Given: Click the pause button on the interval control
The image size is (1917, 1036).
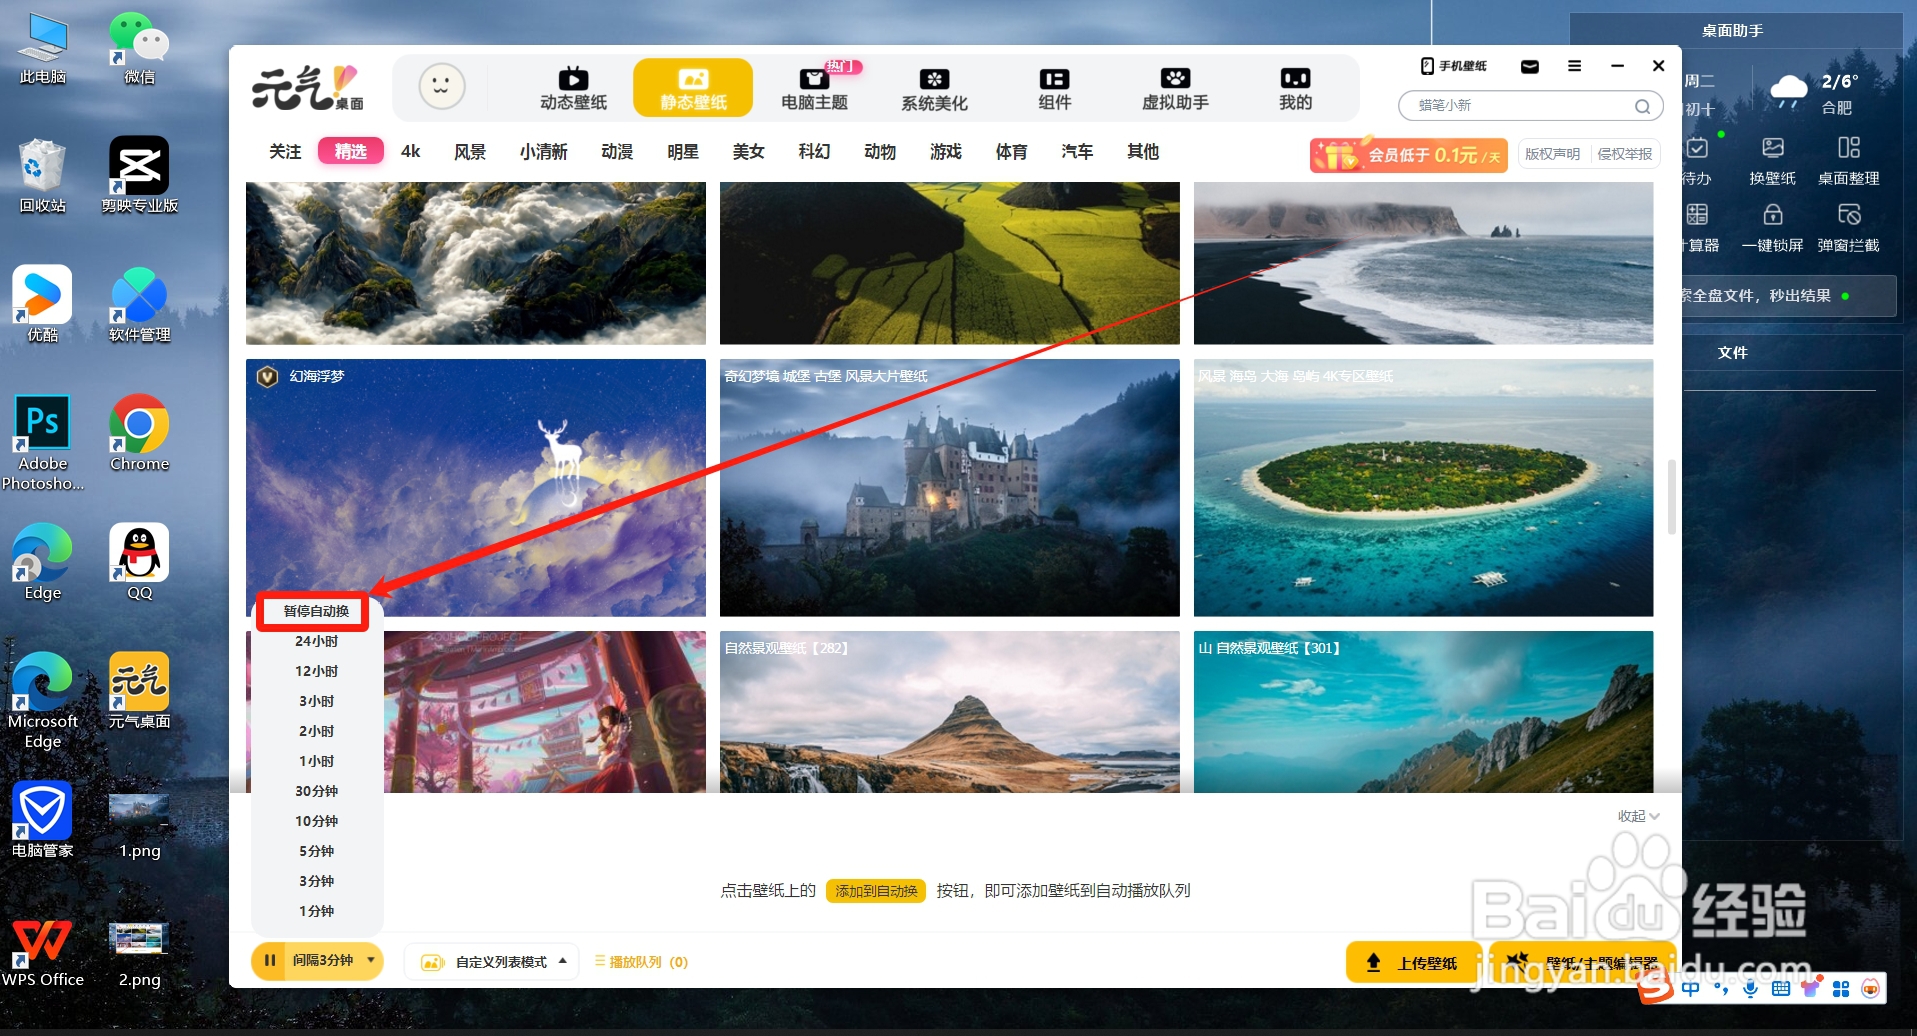Looking at the screenshot, I should [x=269, y=961].
